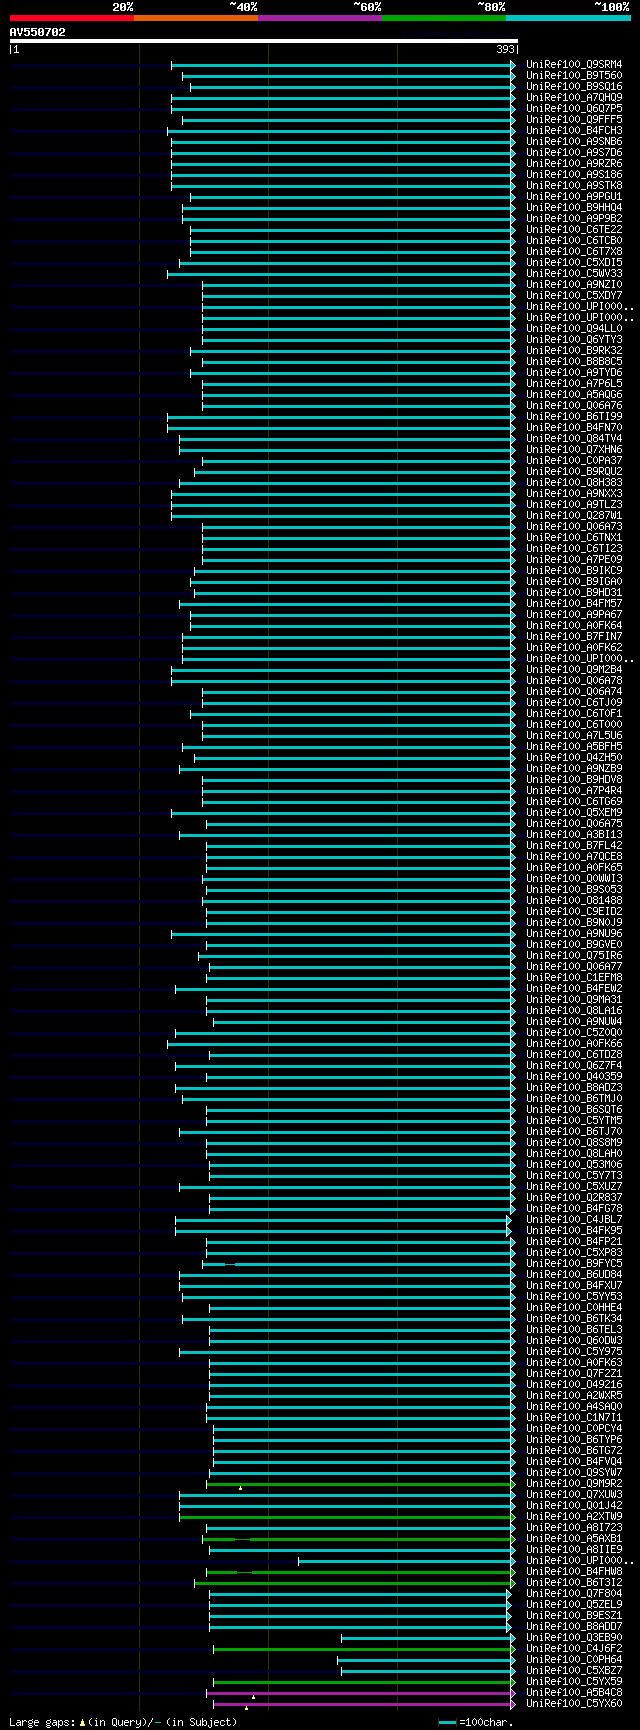
Task: Select the UniRef100_A7QHQ9 label
Action: (x=574, y=98)
